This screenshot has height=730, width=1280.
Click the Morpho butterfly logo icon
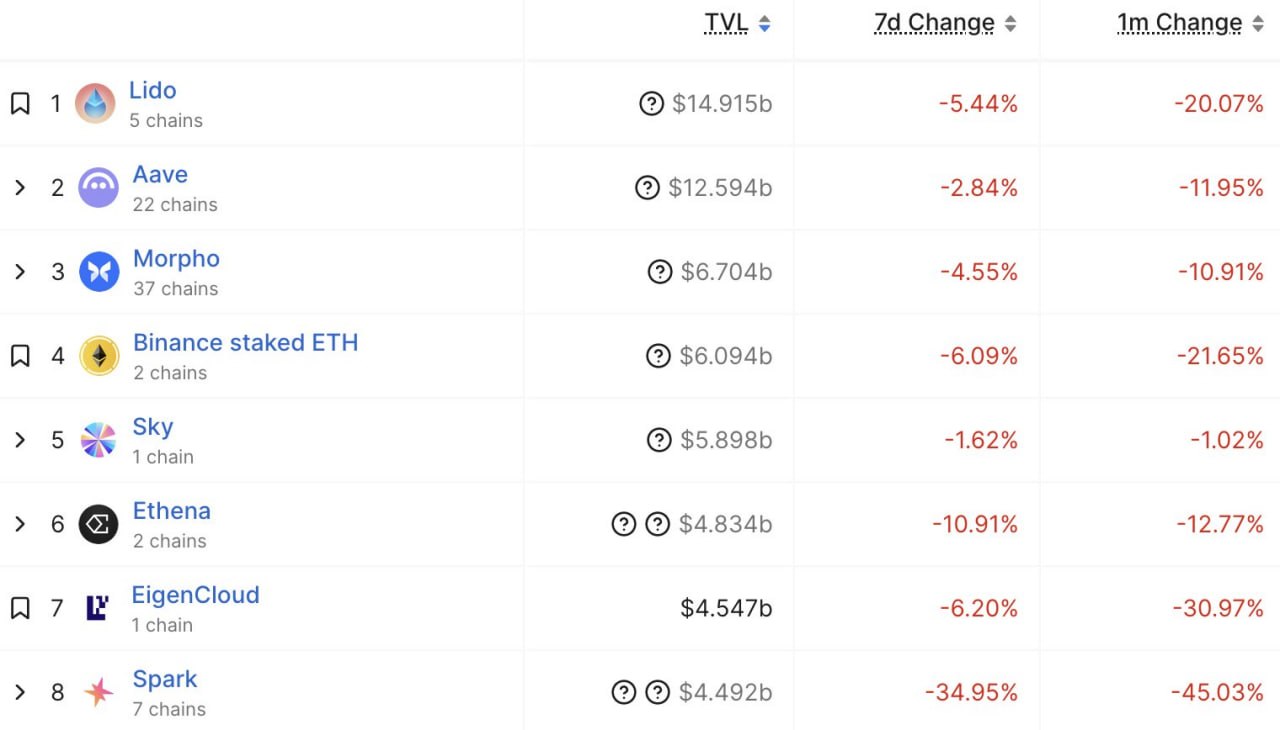tap(99, 271)
